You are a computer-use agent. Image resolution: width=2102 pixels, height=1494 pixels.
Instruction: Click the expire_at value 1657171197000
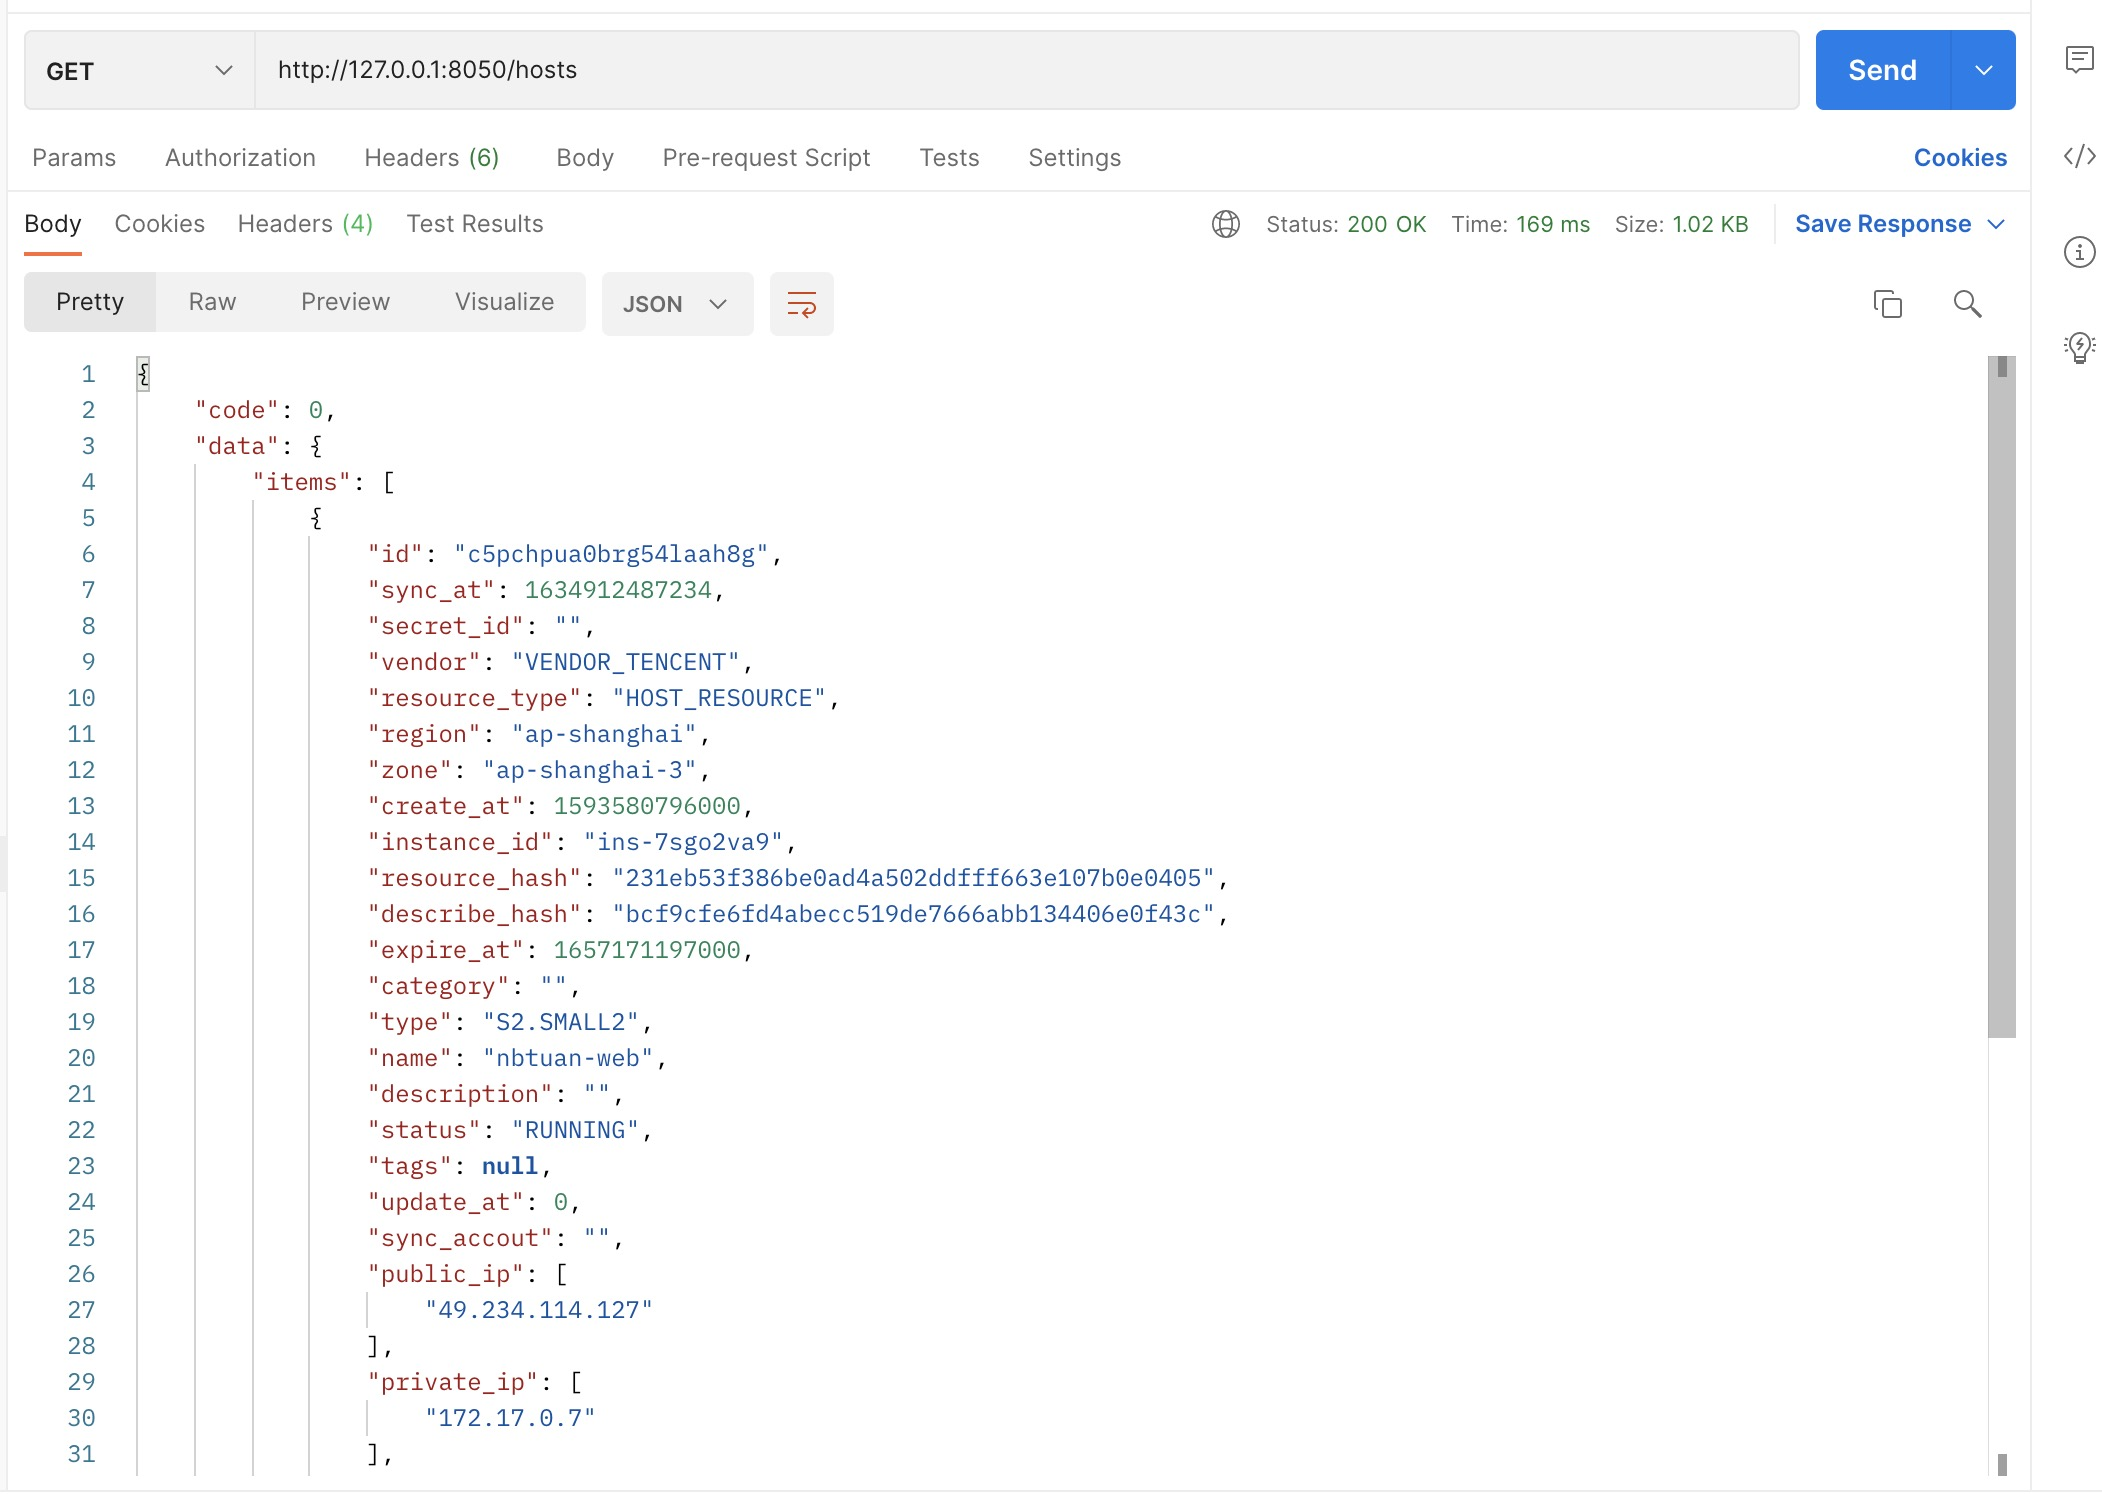click(x=647, y=950)
